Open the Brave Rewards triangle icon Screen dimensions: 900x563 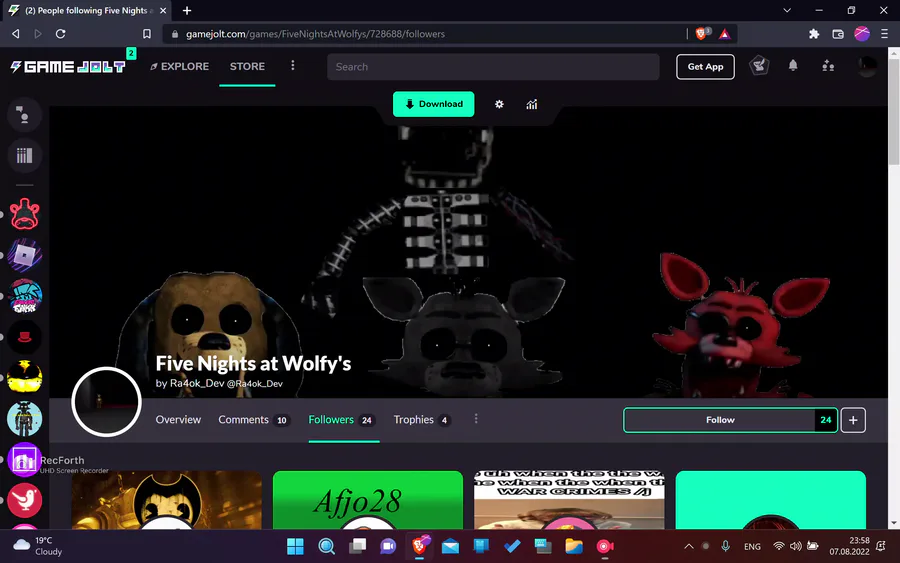pos(725,34)
